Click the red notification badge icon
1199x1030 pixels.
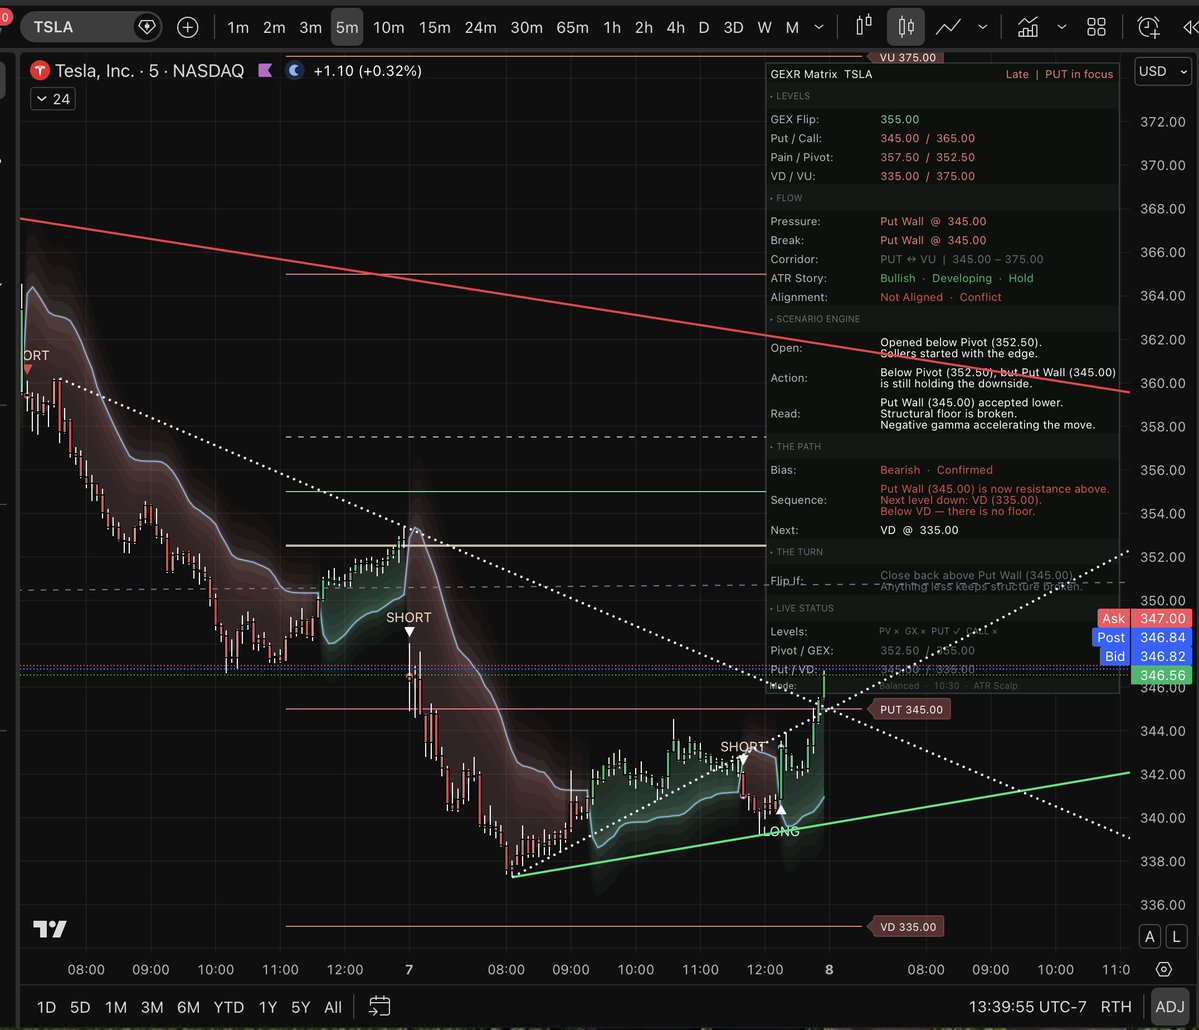[5, 17]
